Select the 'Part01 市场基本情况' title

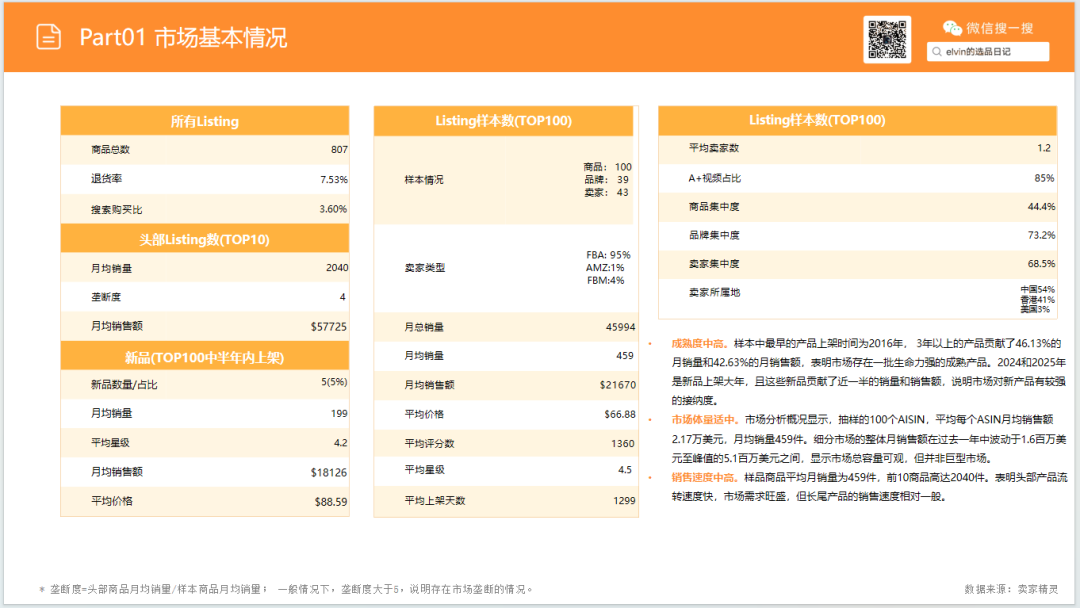[x=183, y=37]
